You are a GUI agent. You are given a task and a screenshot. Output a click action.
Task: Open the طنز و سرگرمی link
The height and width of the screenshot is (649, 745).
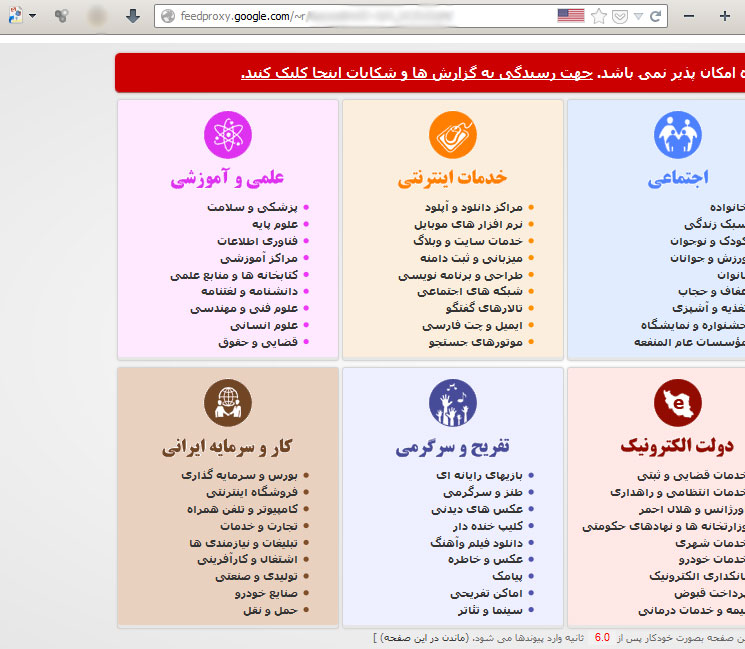tap(483, 492)
